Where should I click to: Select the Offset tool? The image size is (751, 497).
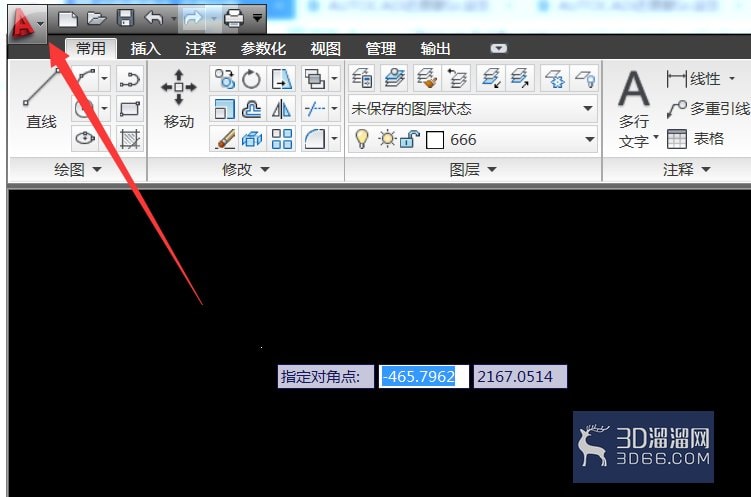(251, 109)
